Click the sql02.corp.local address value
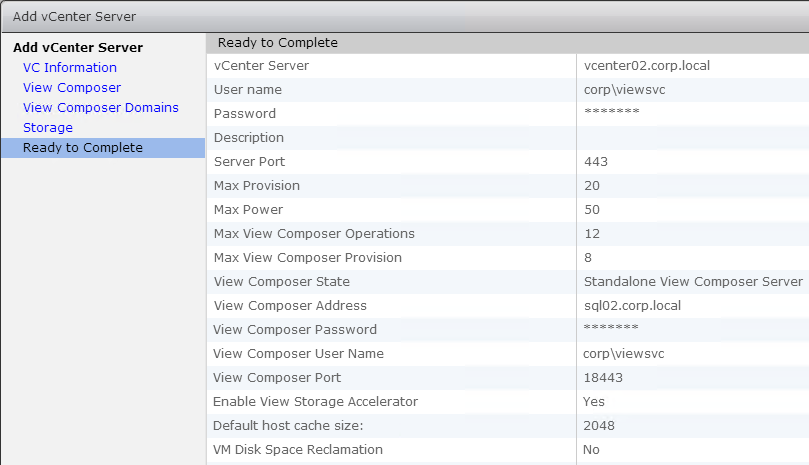 click(x=632, y=306)
